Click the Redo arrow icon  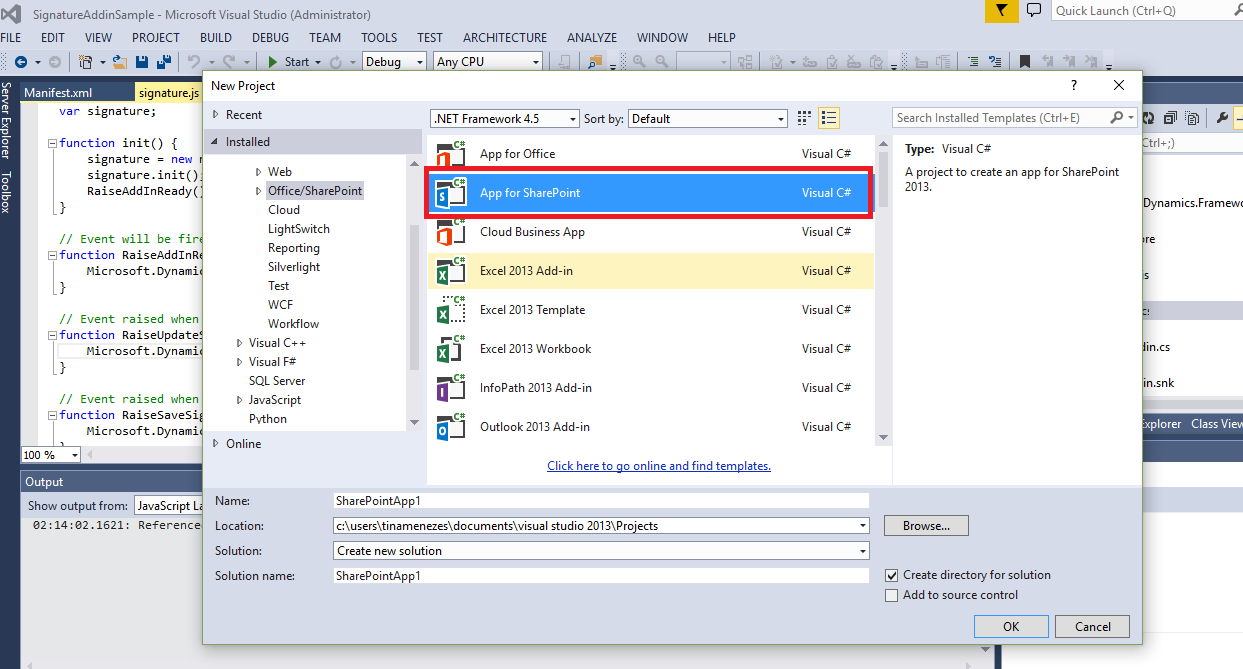coord(229,62)
